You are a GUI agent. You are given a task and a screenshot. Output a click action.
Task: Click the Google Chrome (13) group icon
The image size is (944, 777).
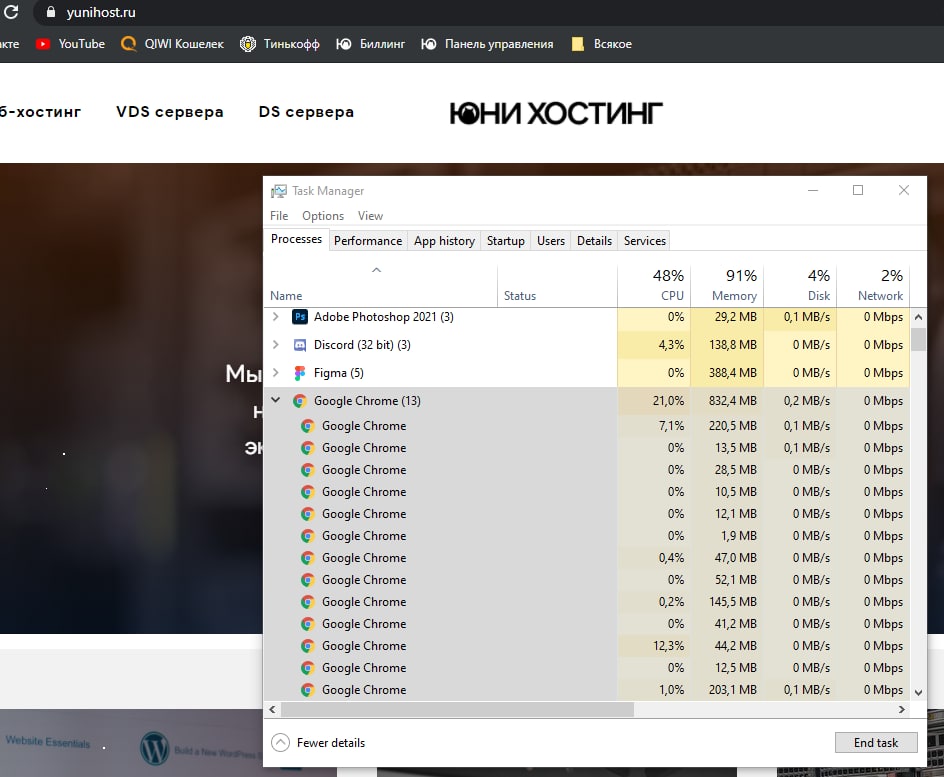[x=300, y=401]
